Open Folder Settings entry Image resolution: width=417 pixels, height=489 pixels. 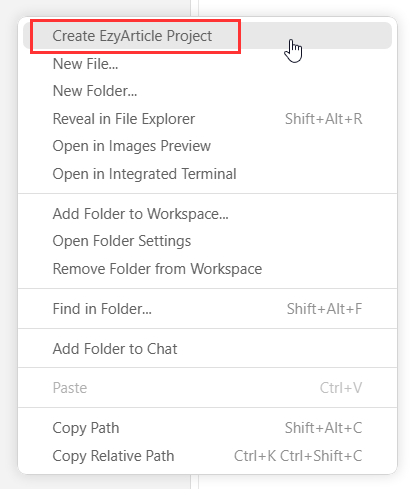point(207,241)
